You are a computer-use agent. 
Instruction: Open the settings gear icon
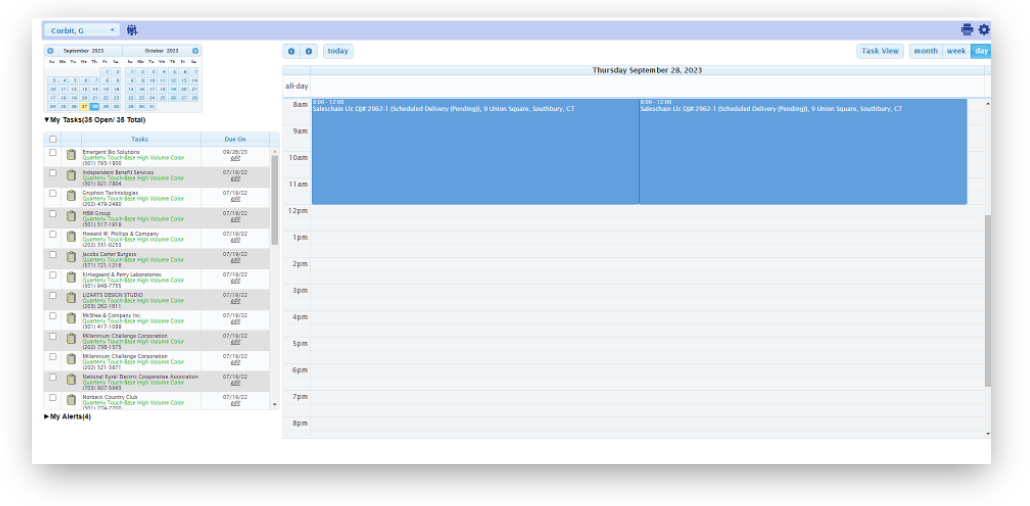(x=984, y=30)
